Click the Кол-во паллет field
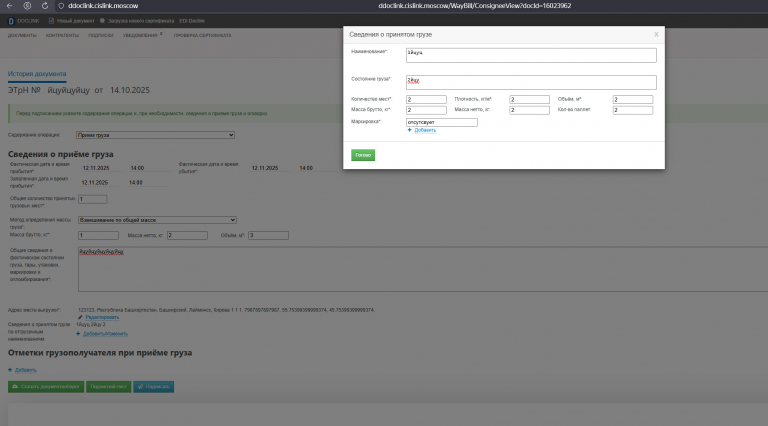 click(633, 110)
